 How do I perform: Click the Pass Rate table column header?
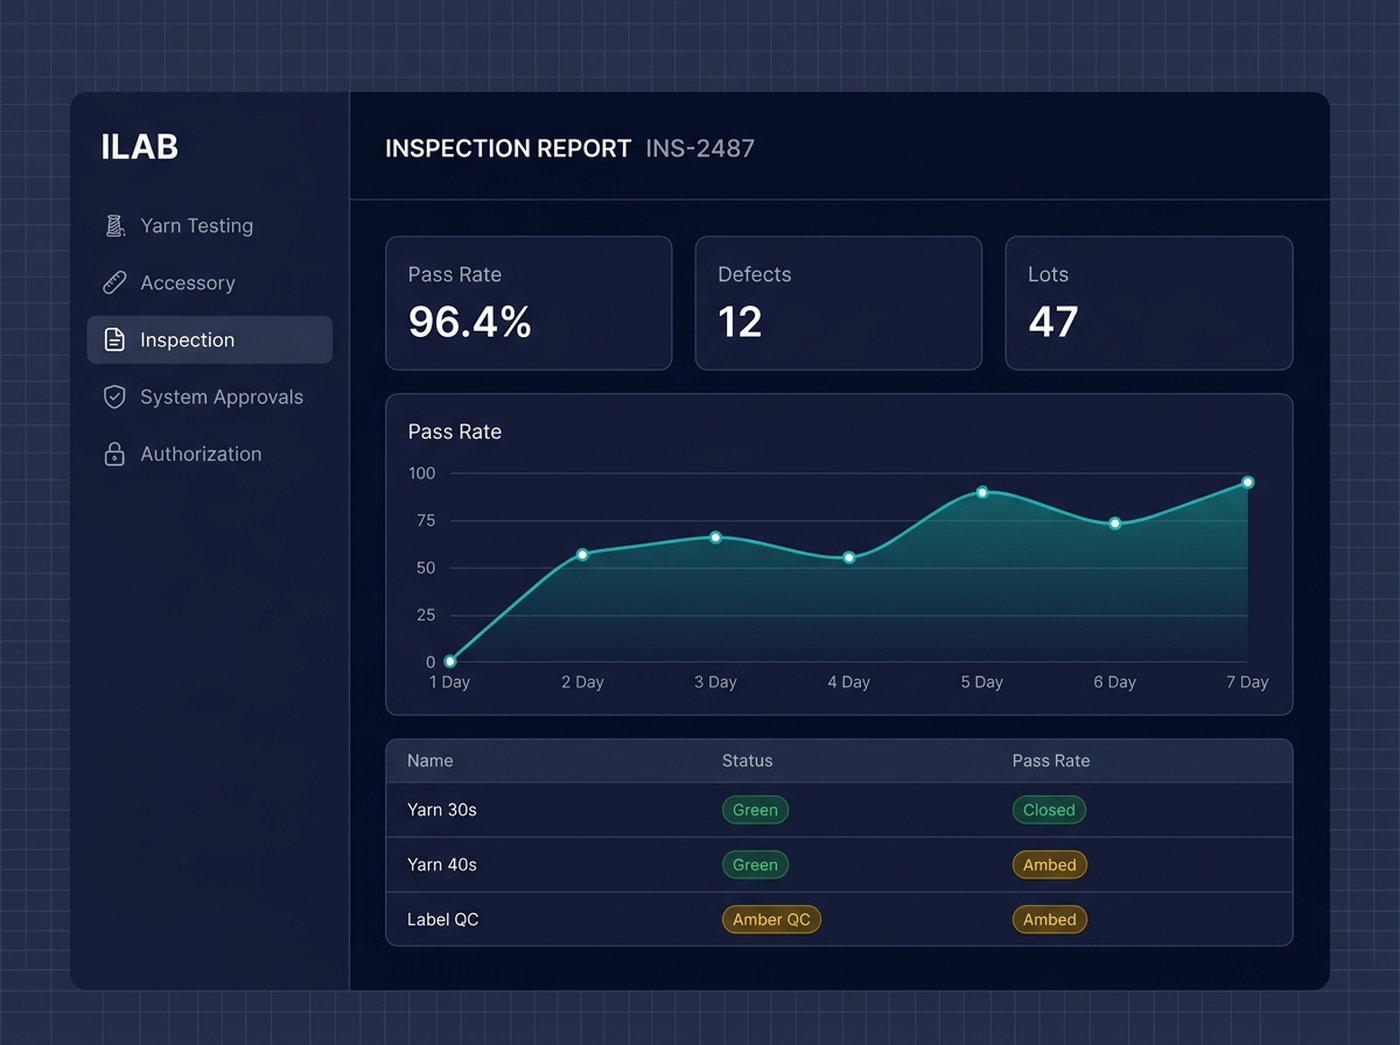(1051, 761)
